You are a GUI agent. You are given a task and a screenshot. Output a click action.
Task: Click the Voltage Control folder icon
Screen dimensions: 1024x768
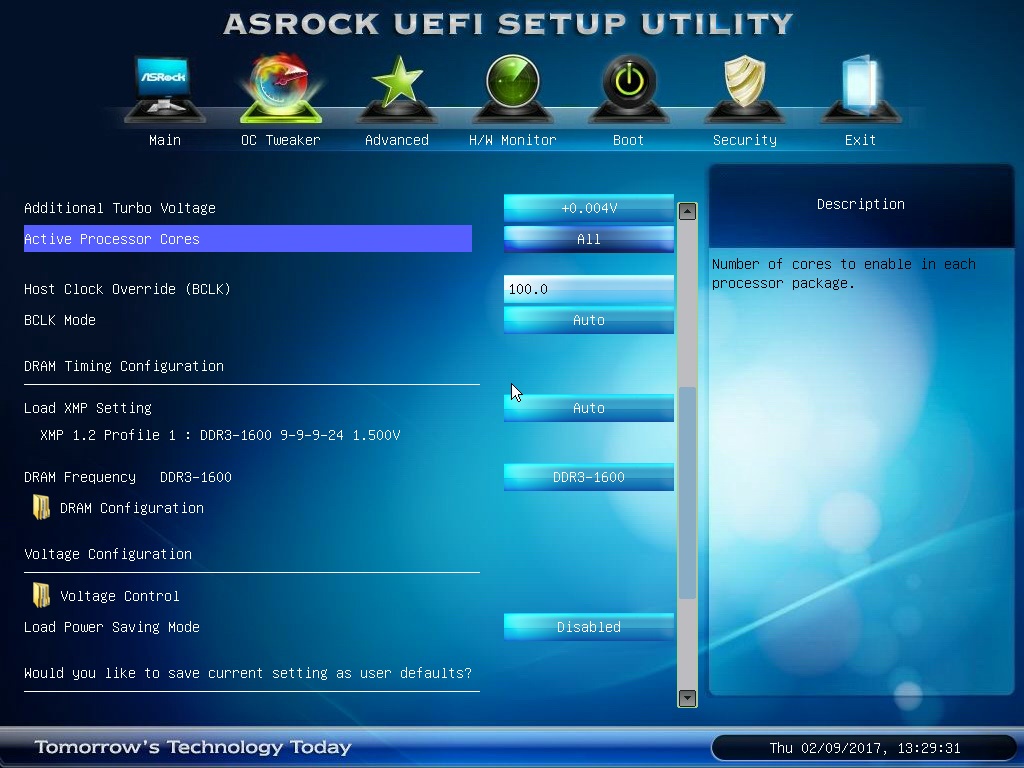click(41, 596)
